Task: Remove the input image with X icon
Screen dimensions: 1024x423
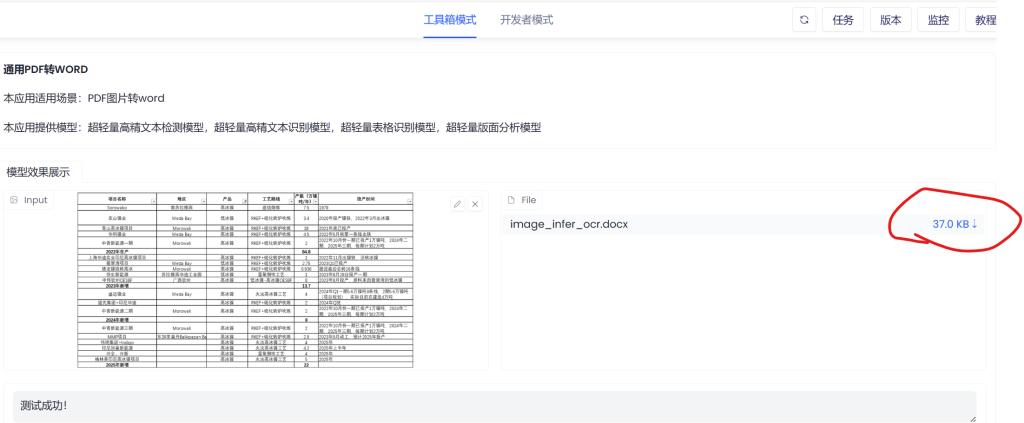Action: coord(475,204)
